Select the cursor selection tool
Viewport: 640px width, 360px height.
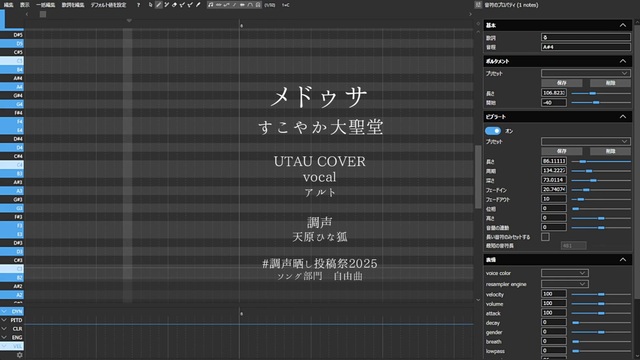pos(150,5)
